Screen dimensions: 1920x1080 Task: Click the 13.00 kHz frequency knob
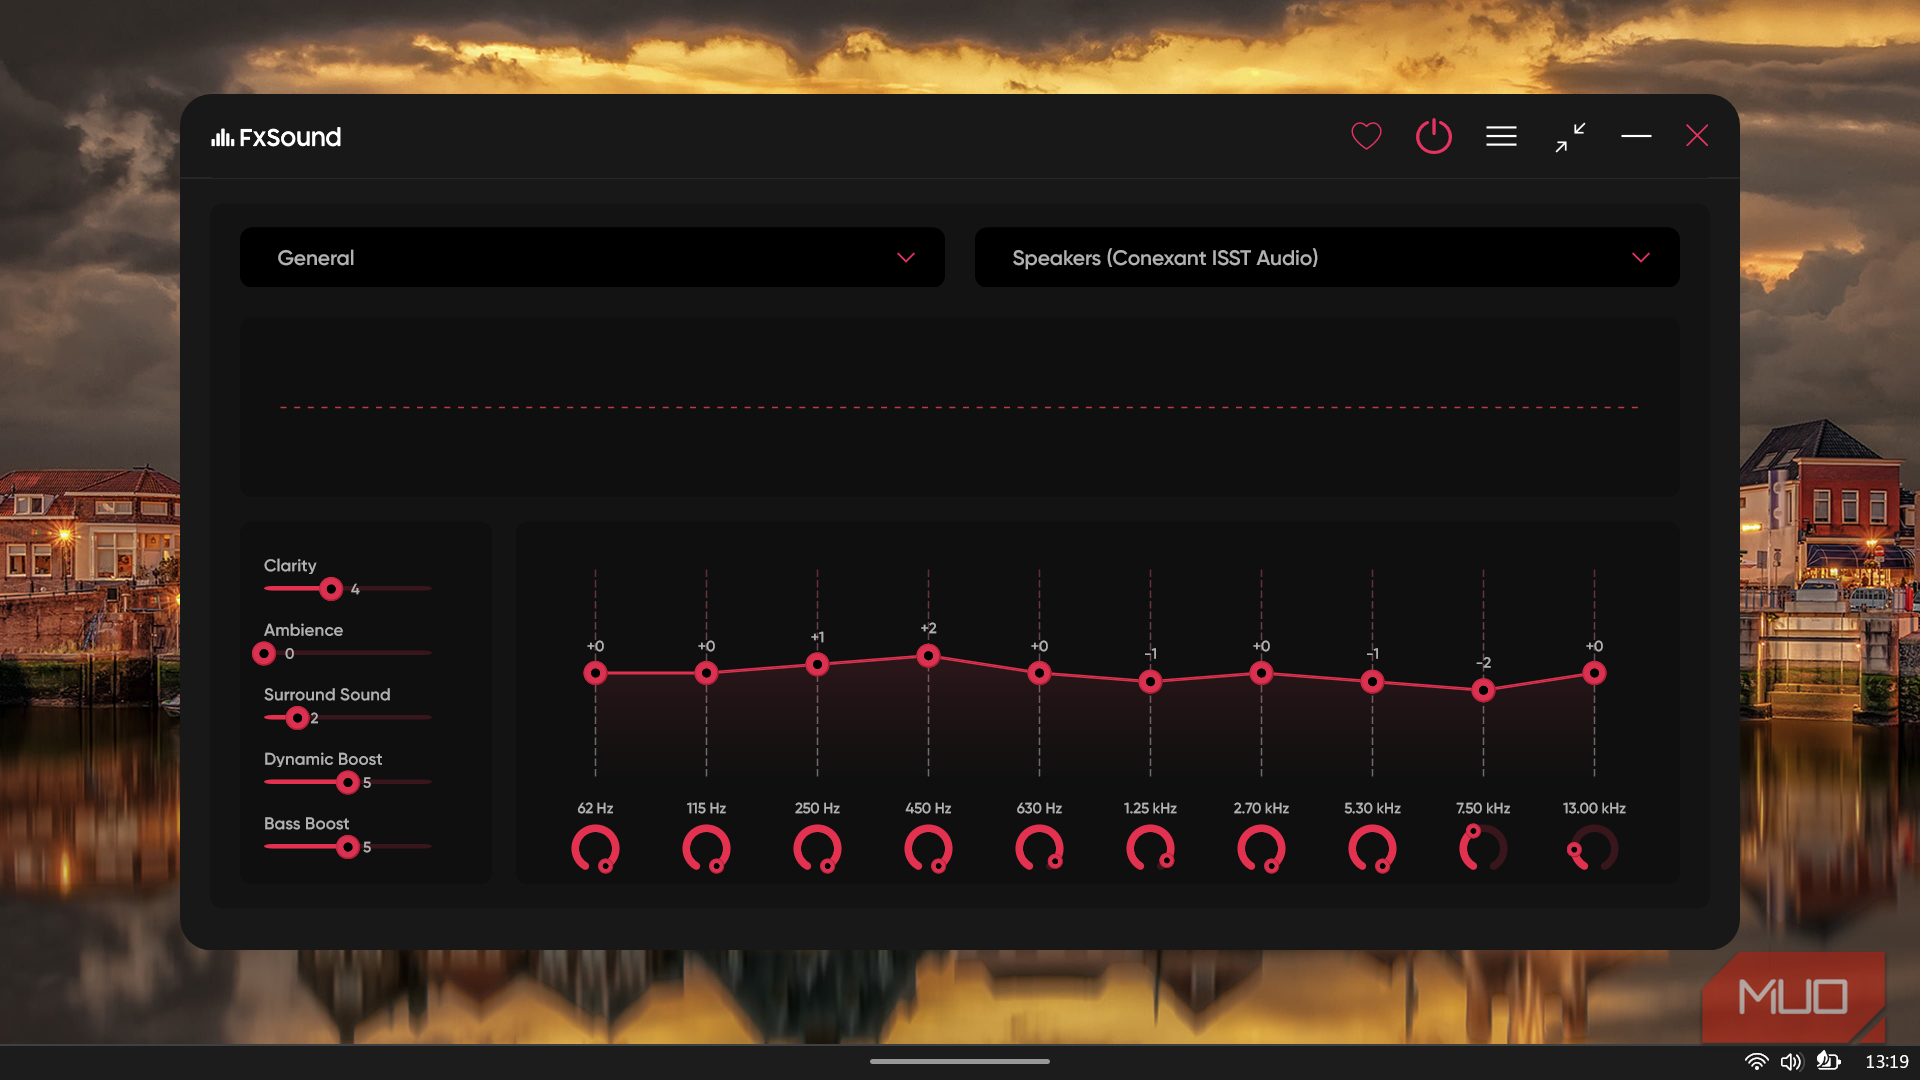click(x=1594, y=849)
